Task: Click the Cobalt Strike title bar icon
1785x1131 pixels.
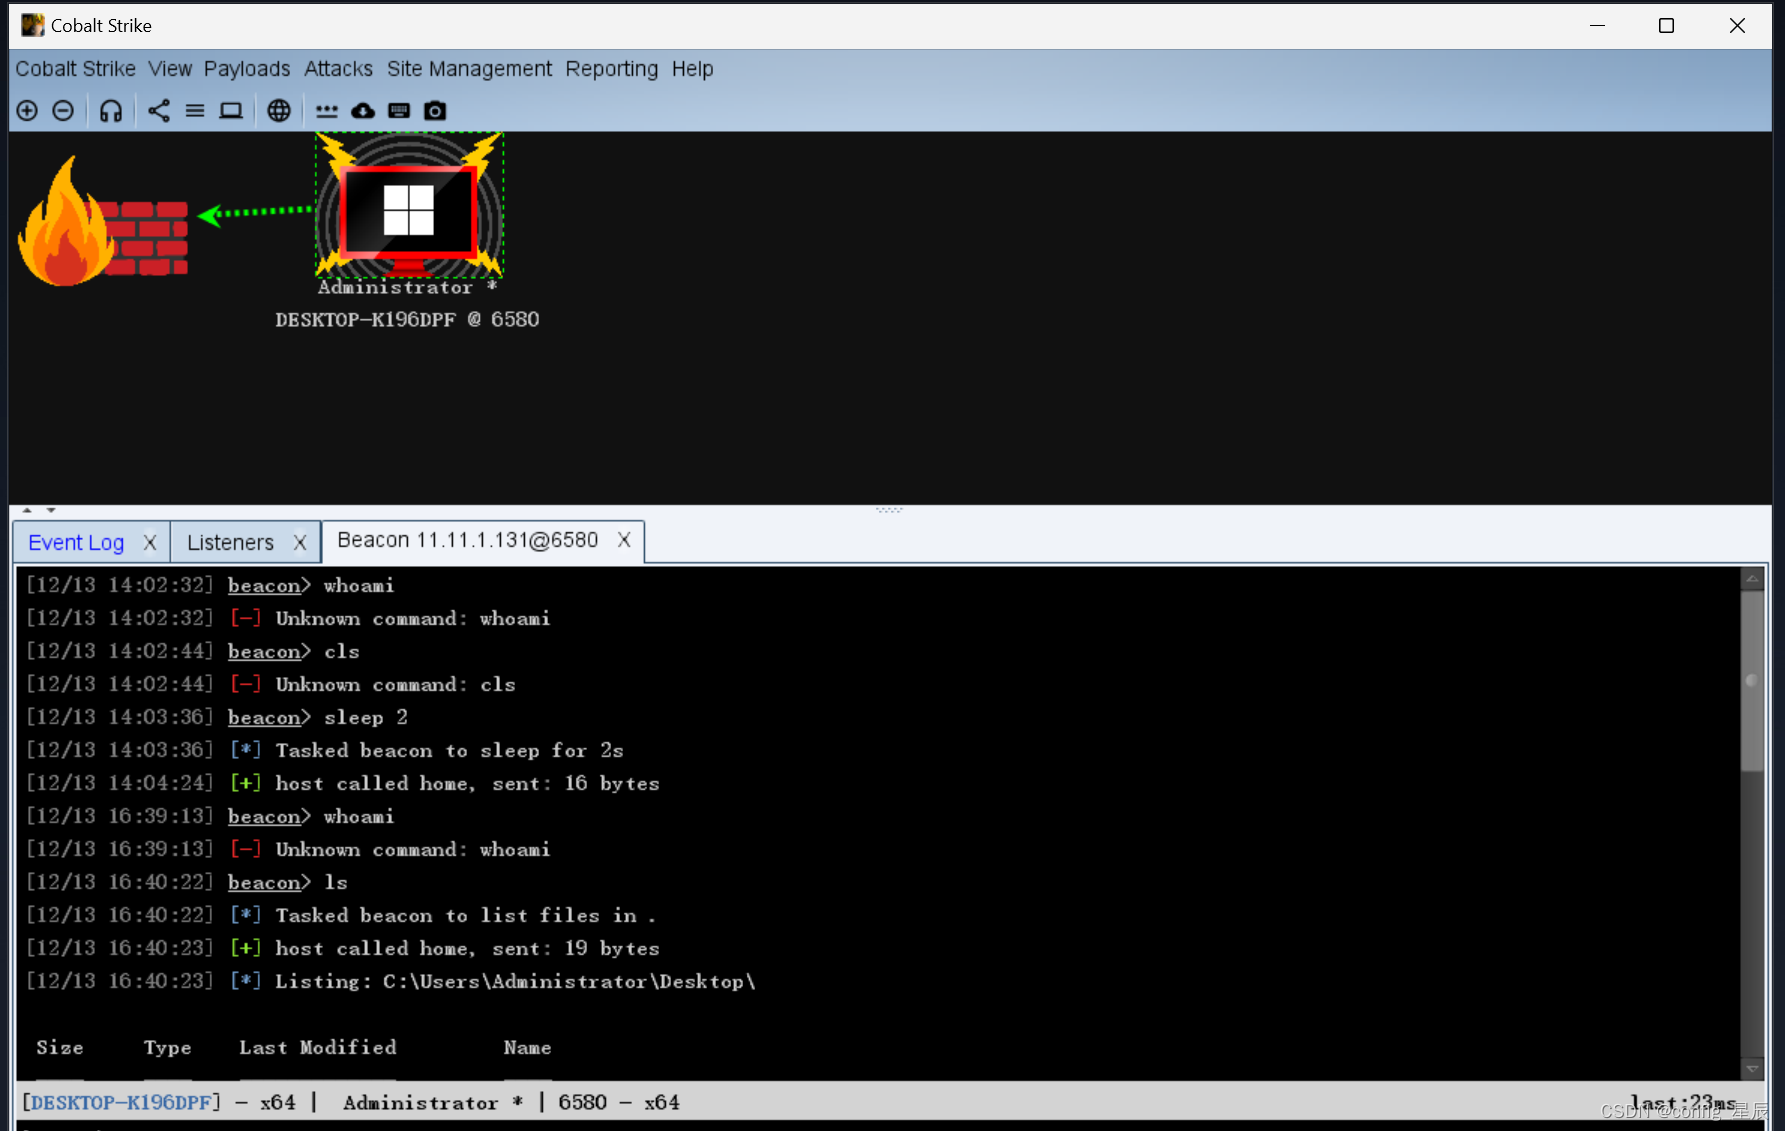Action: click(32, 25)
